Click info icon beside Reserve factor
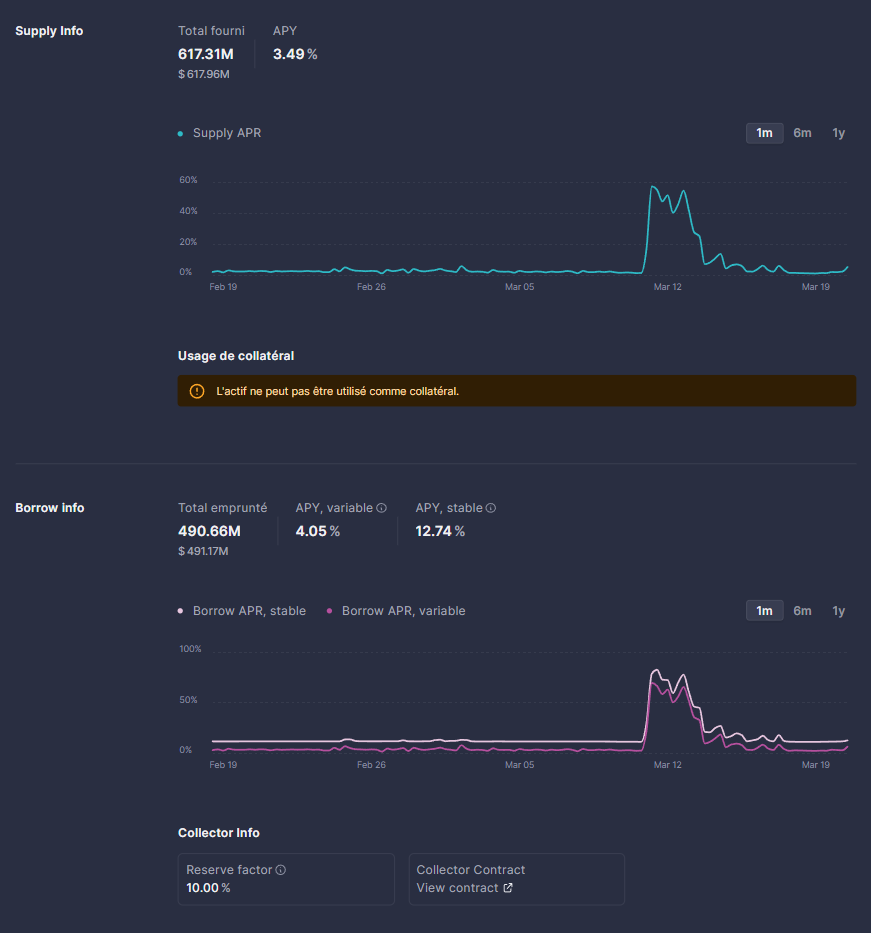Image resolution: width=871 pixels, height=933 pixels. (x=281, y=870)
